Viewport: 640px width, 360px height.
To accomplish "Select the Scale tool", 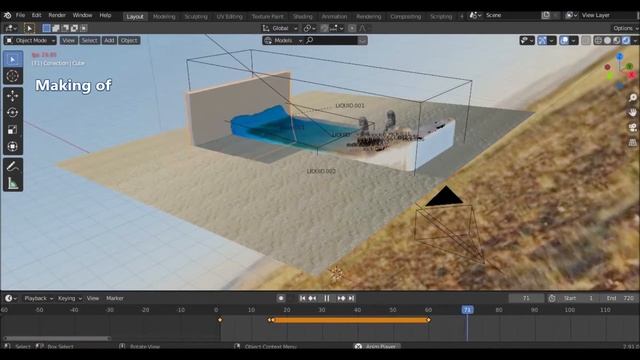I will pyautogui.click(x=13, y=130).
